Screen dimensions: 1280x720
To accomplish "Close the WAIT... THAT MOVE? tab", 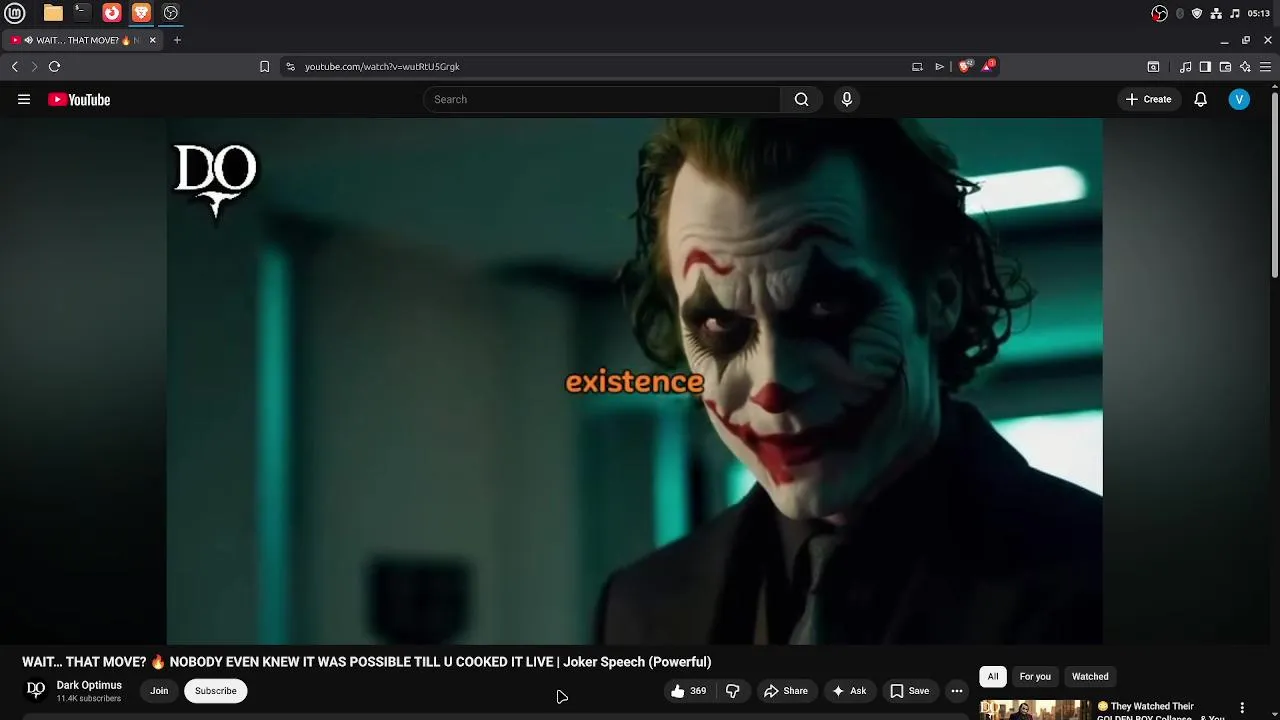I will click(152, 40).
